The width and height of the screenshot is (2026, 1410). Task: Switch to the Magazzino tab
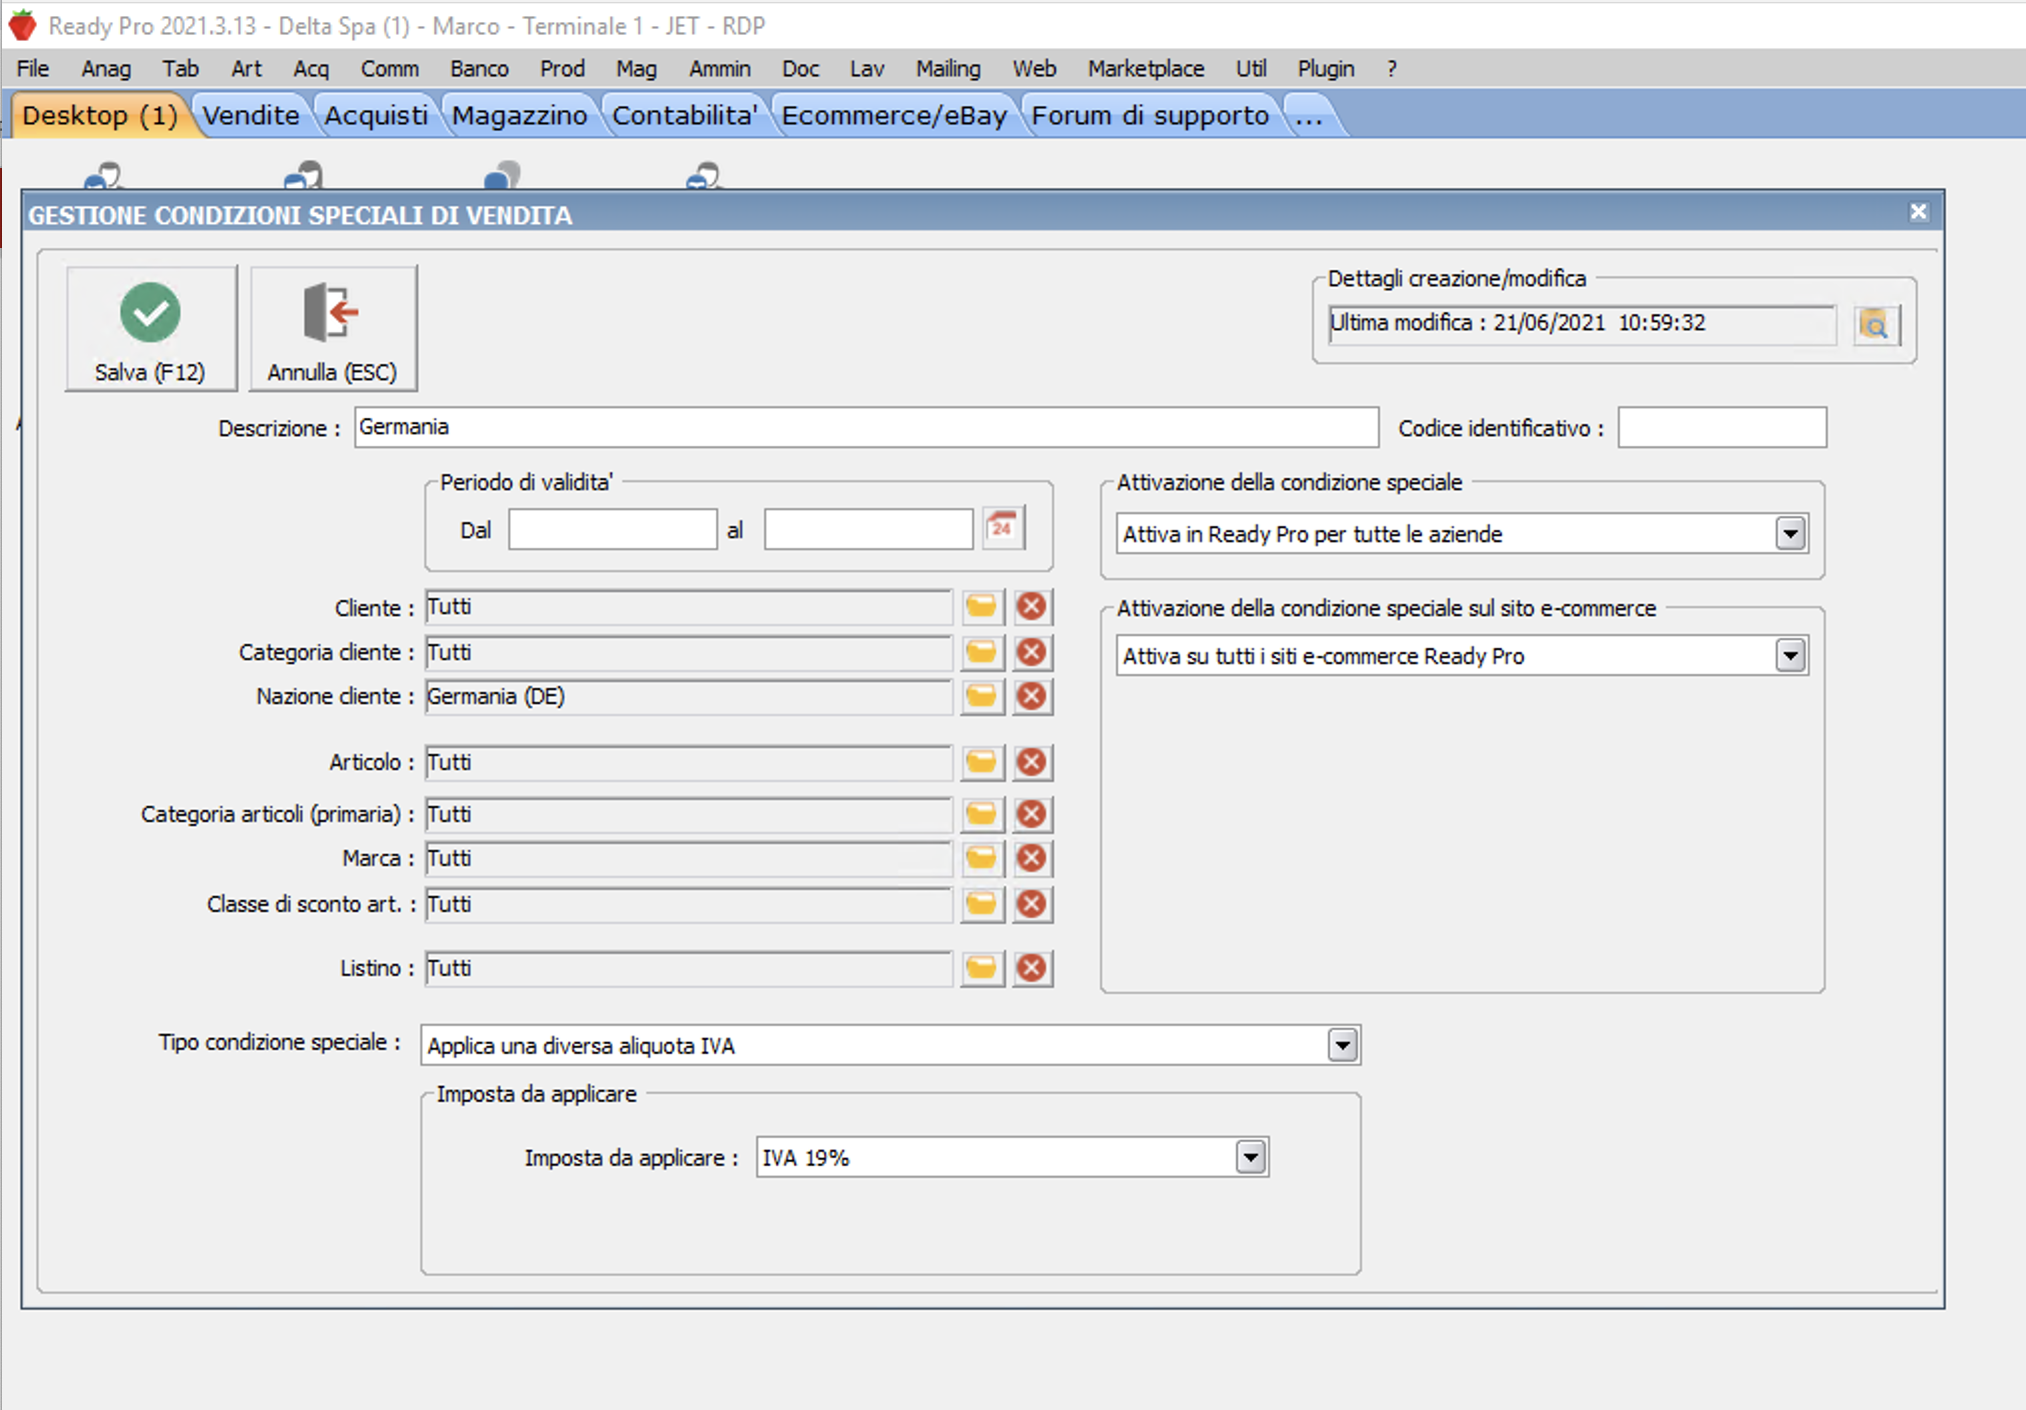(x=519, y=116)
